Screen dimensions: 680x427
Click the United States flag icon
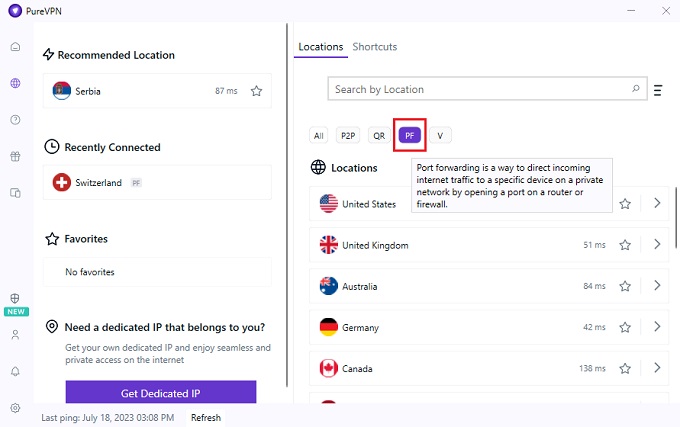pyautogui.click(x=329, y=204)
